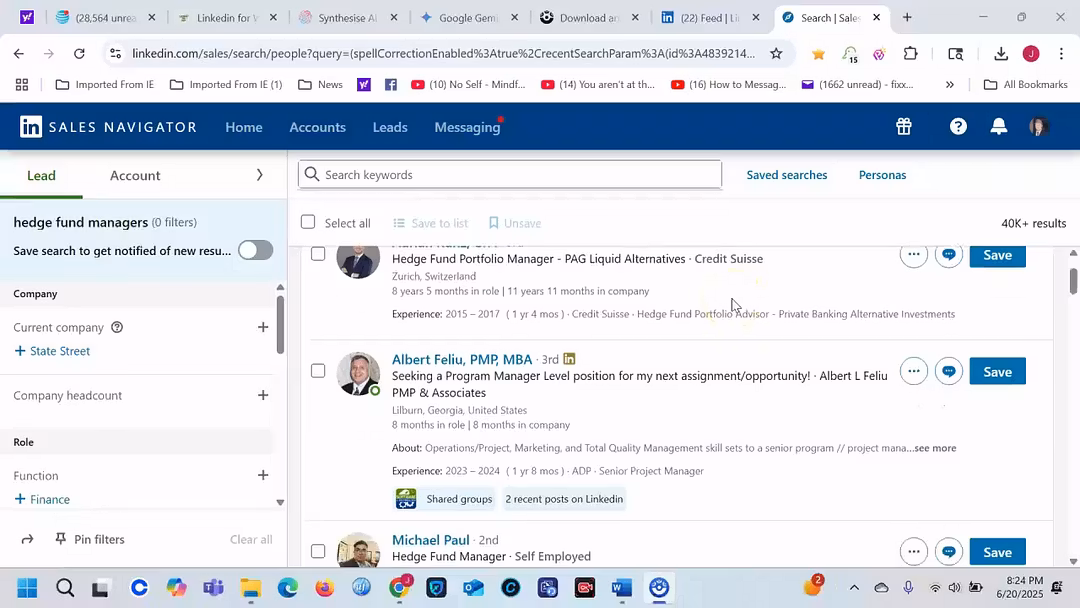Image resolution: width=1080 pixels, height=608 pixels.
Task: Select the checkbox for Albert Feliu
Action: pyautogui.click(x=318, y=371)
